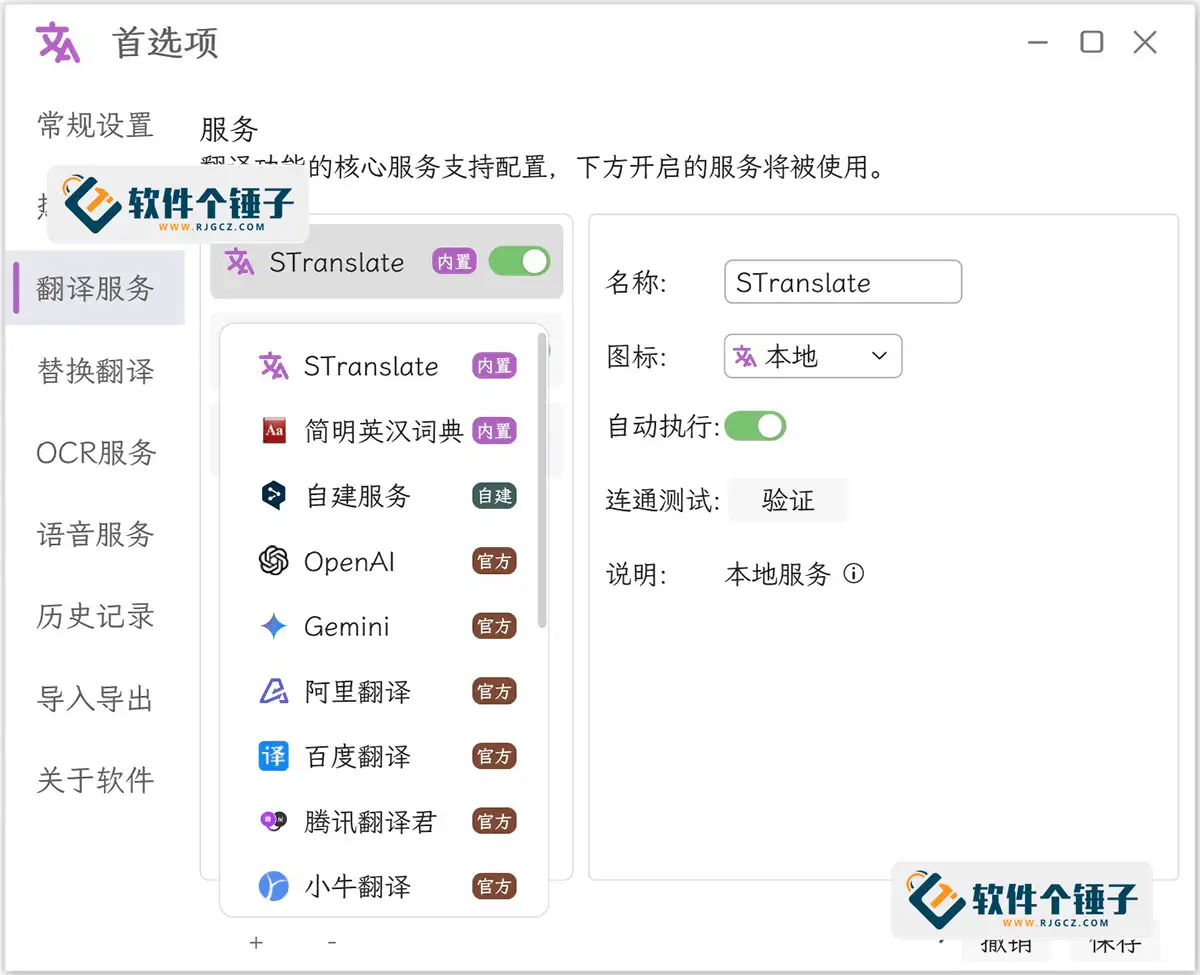1200x975 pixels.
Task: Select the 小牛翻译 icon
Action: point(274,886)
